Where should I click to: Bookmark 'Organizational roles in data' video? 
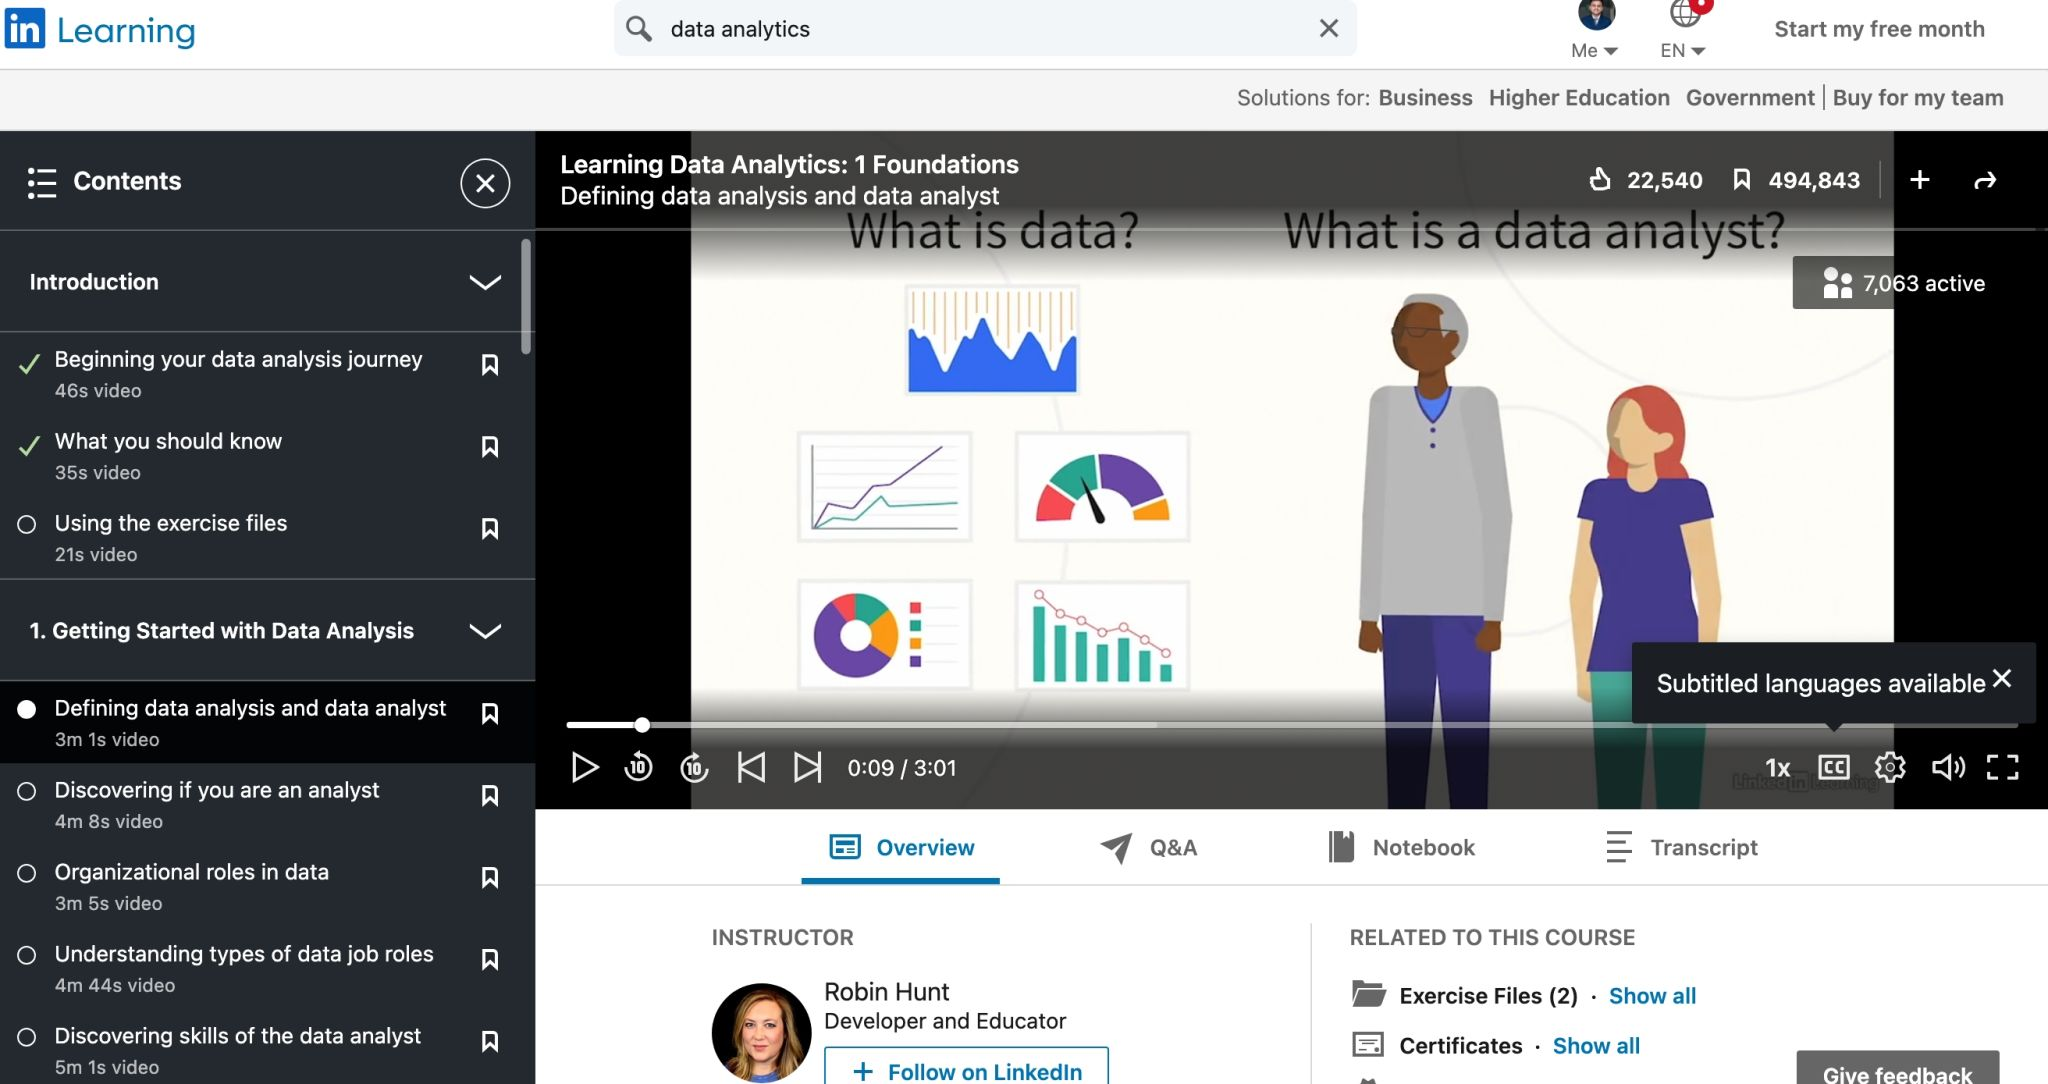point(490,878)
